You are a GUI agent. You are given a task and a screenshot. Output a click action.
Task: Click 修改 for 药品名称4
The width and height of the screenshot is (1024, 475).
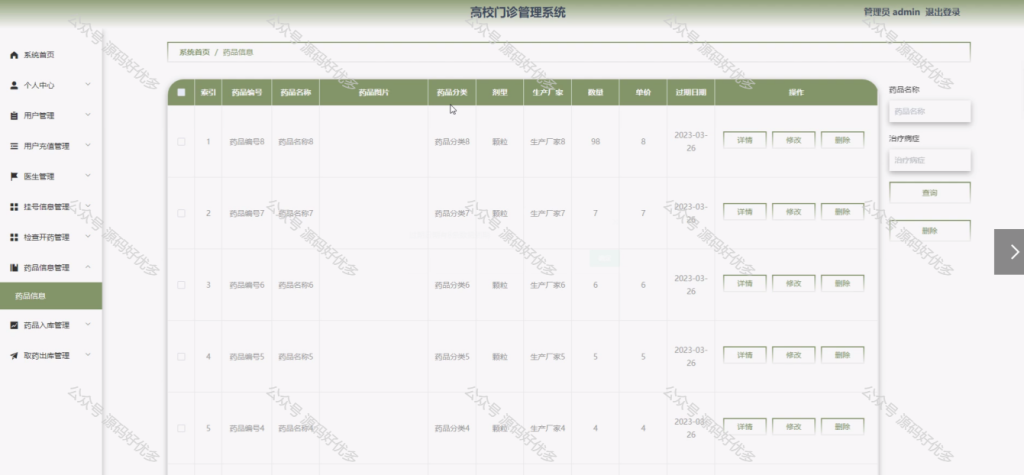pos(793,427)
